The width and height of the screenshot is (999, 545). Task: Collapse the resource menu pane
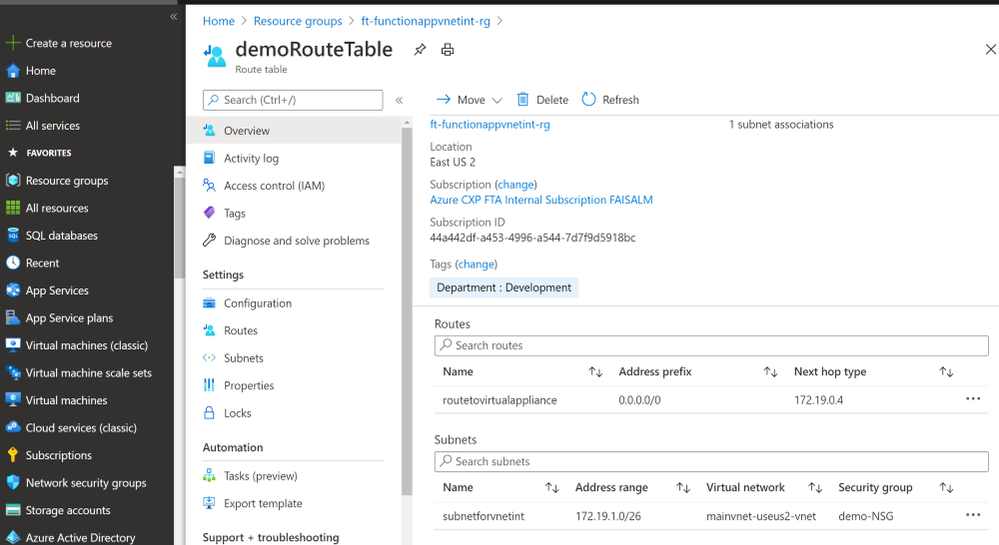[399, 100]
